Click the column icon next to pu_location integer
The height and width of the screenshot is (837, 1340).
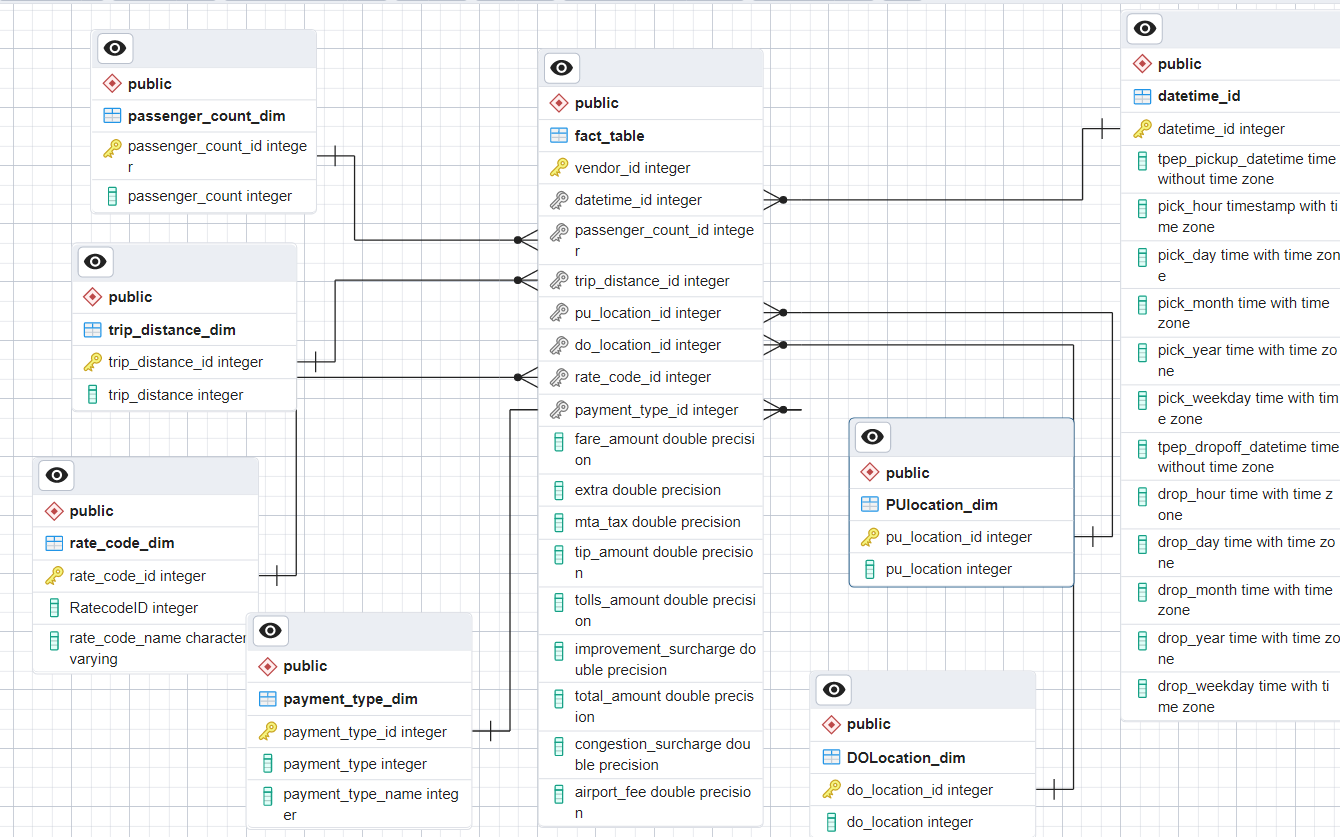(x=868, y=568)
